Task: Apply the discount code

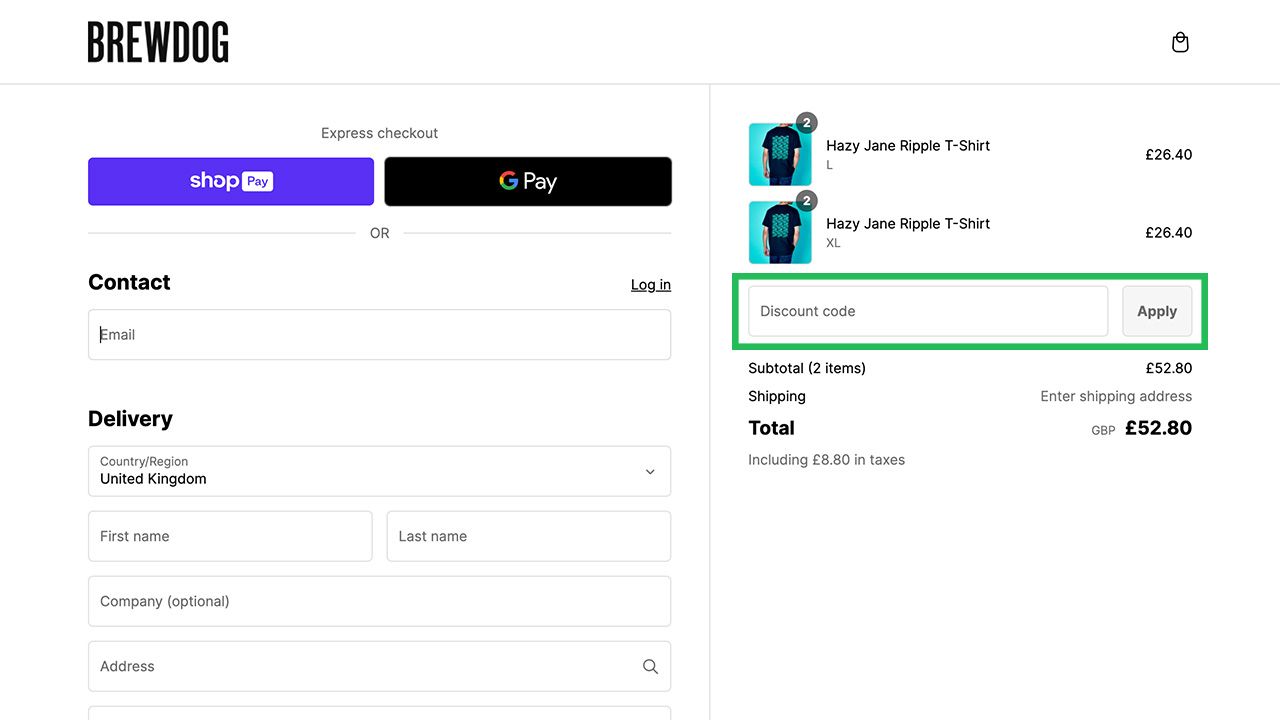Action: coord(1157,311)
